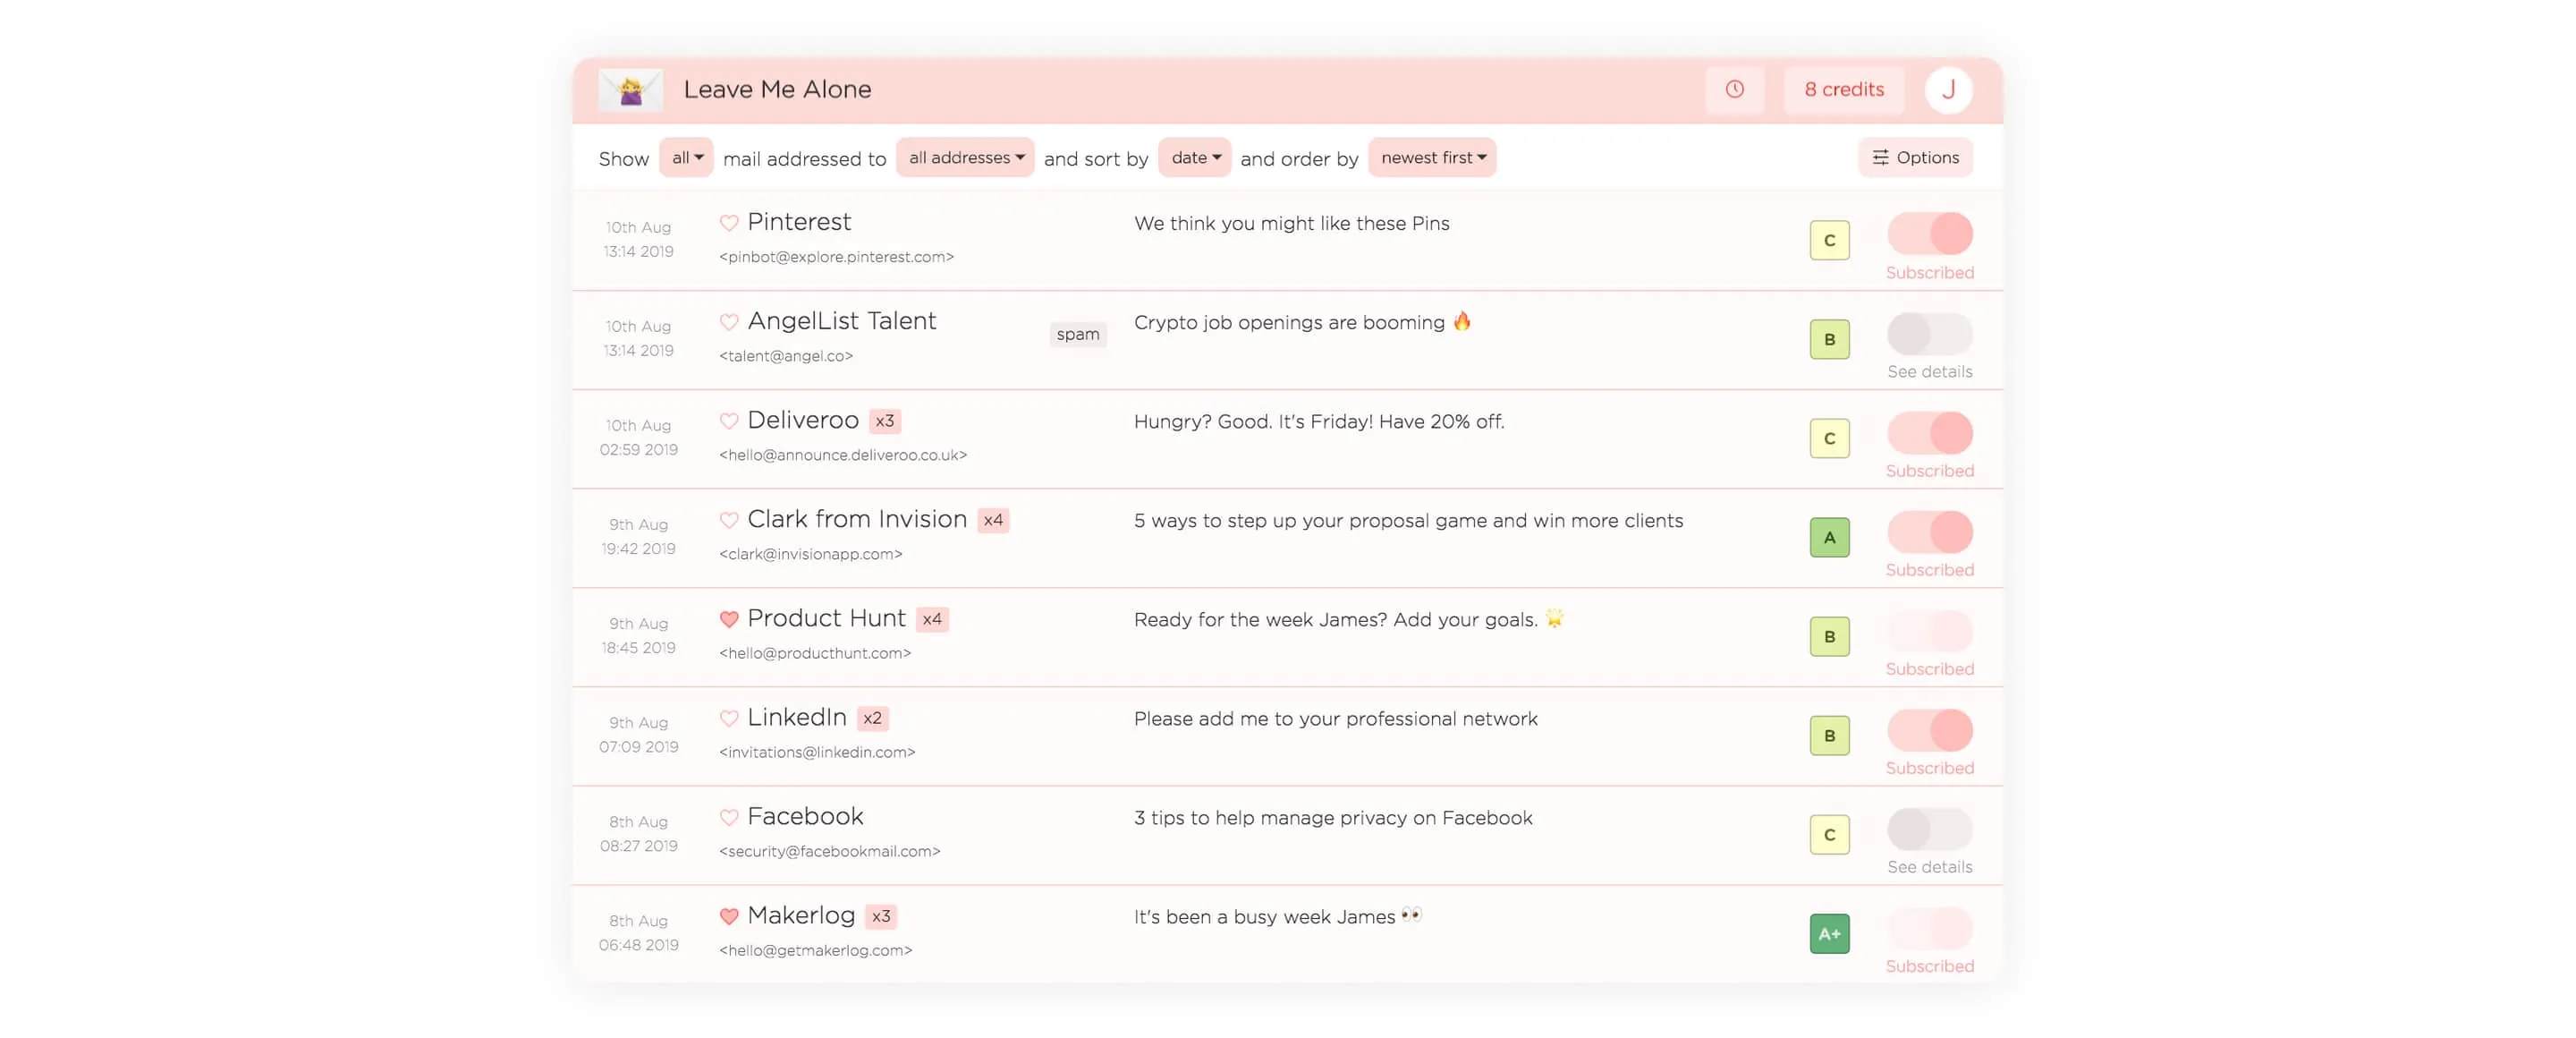Open the clock history icon
This screenshot has width=2576, height=1038.
(1734, 89)
